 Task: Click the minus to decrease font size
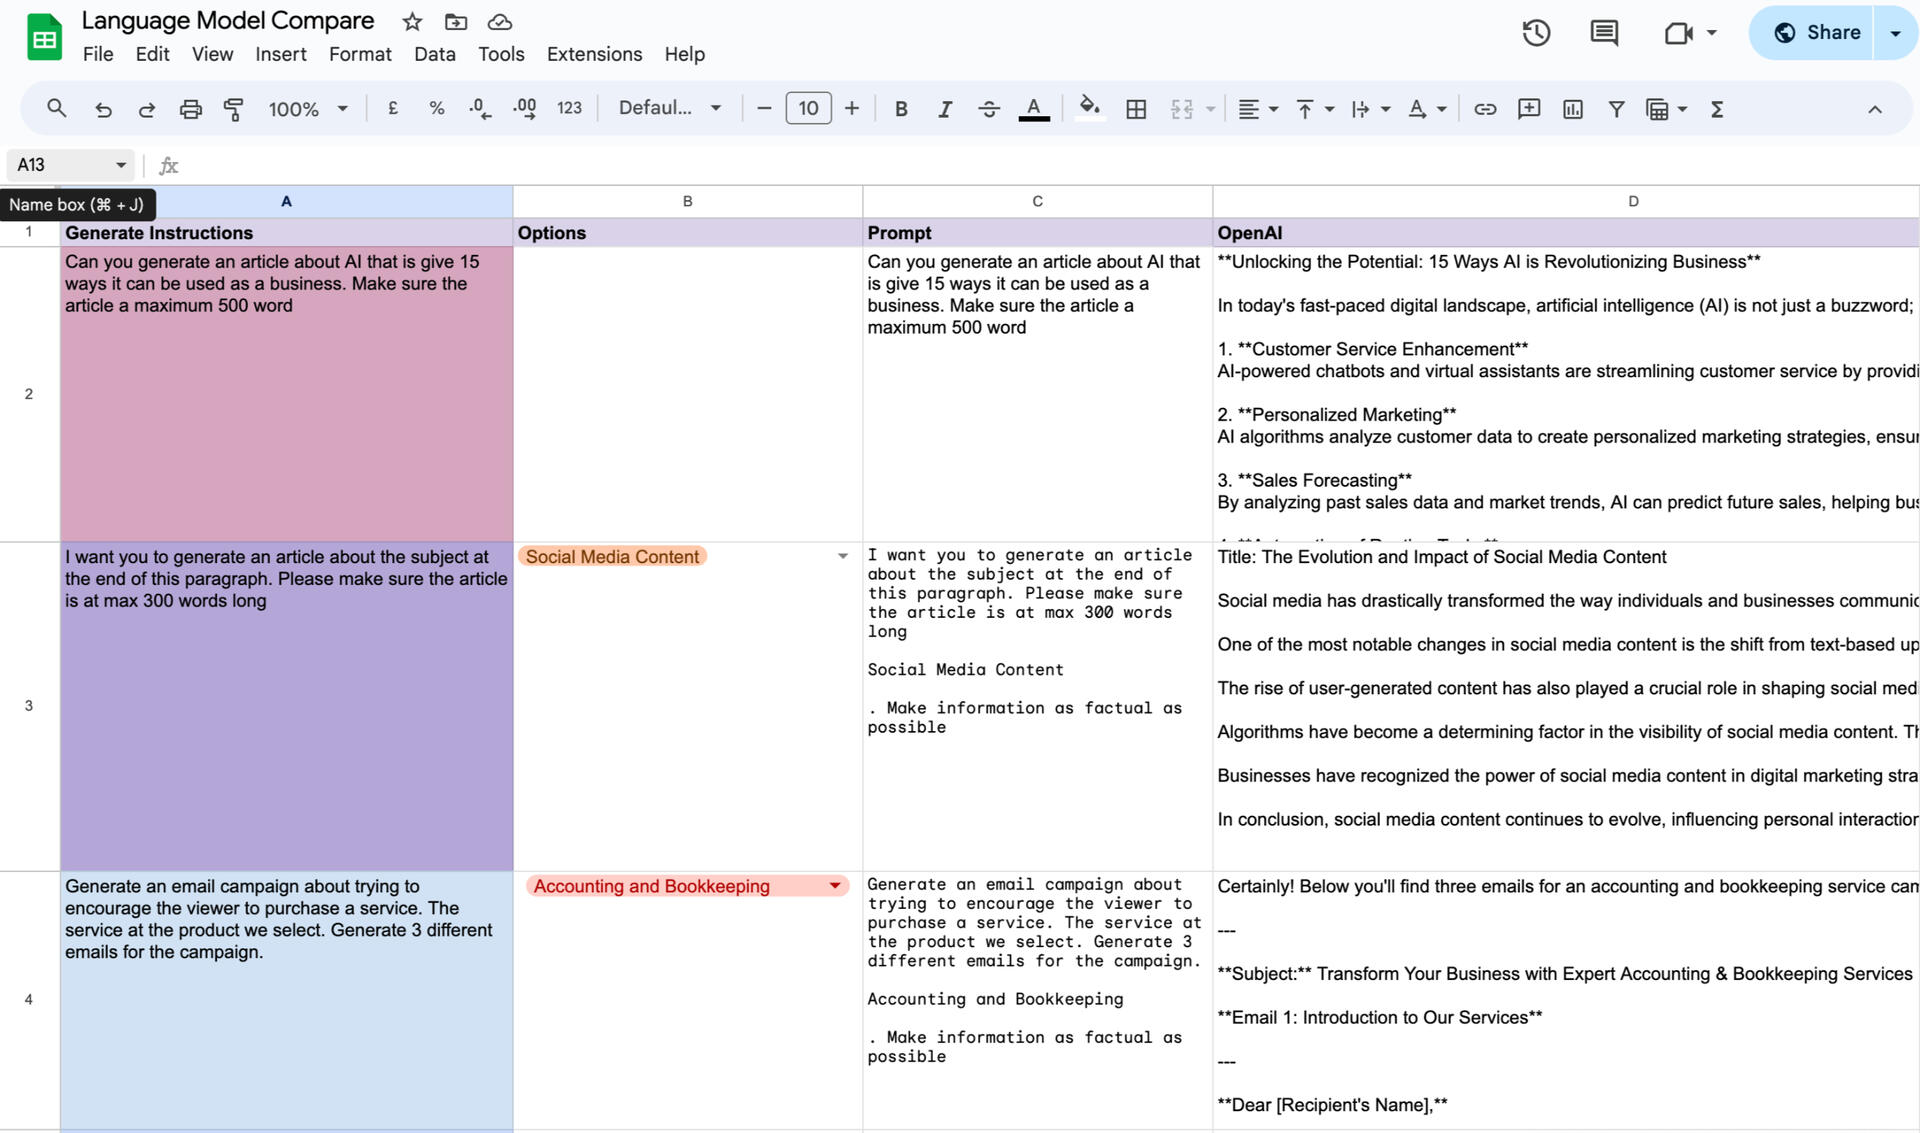[765, 108]
